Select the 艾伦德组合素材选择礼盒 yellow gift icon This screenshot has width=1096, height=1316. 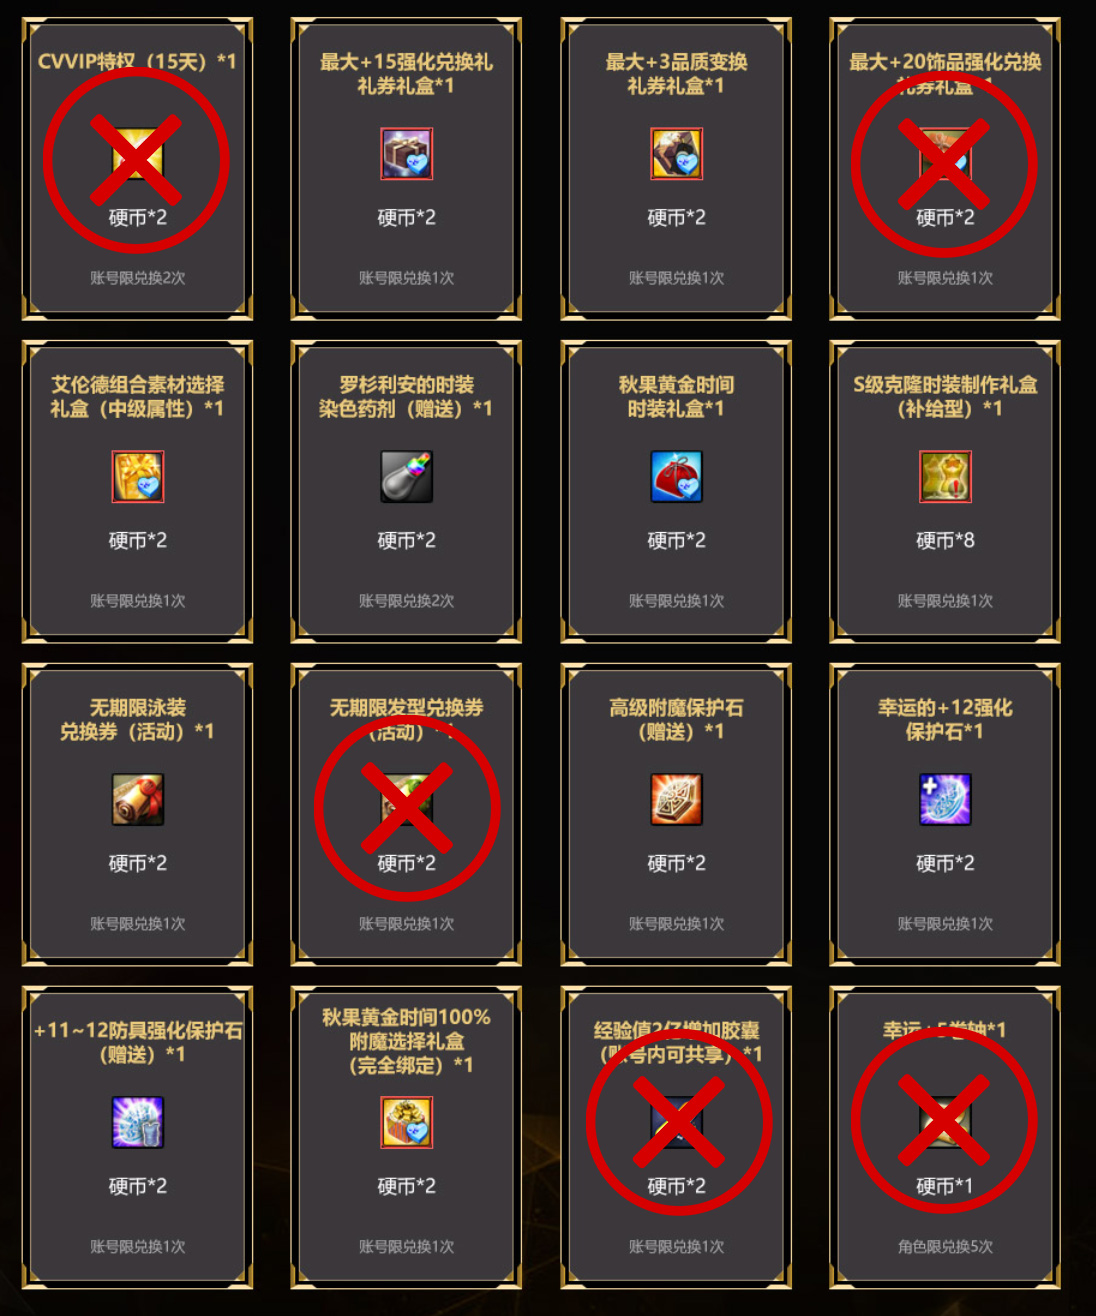coord(137,477)
